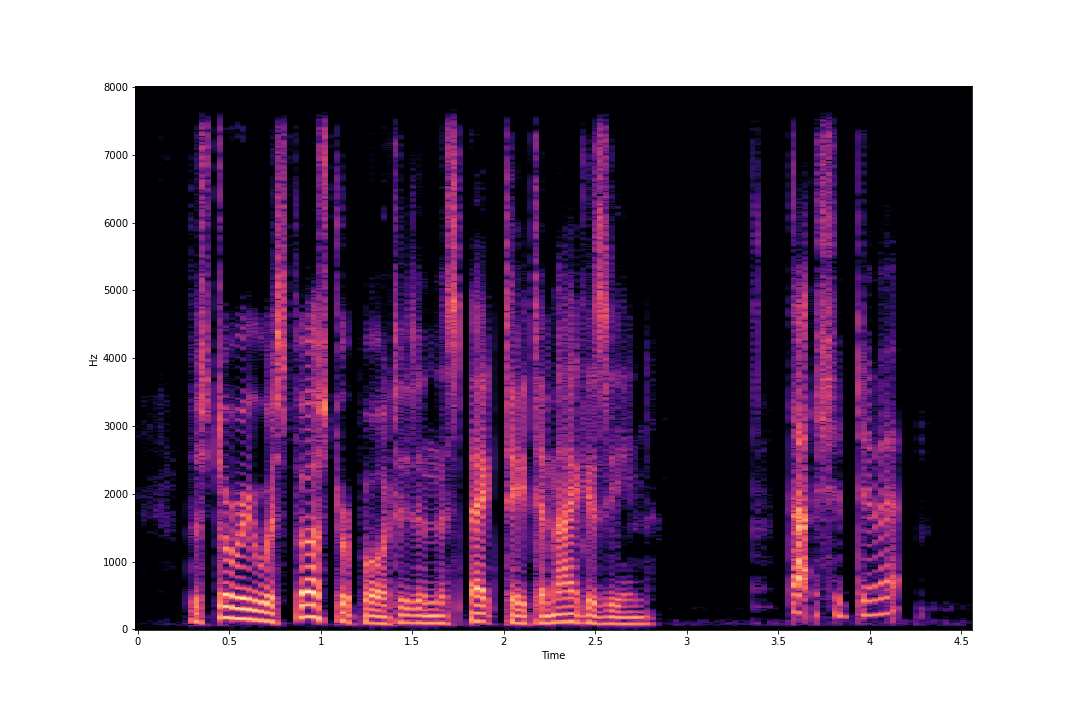1080x720 pixels.
Task: Select the 4000 tick on the Hz axis
Action: (x=116, y=358)
